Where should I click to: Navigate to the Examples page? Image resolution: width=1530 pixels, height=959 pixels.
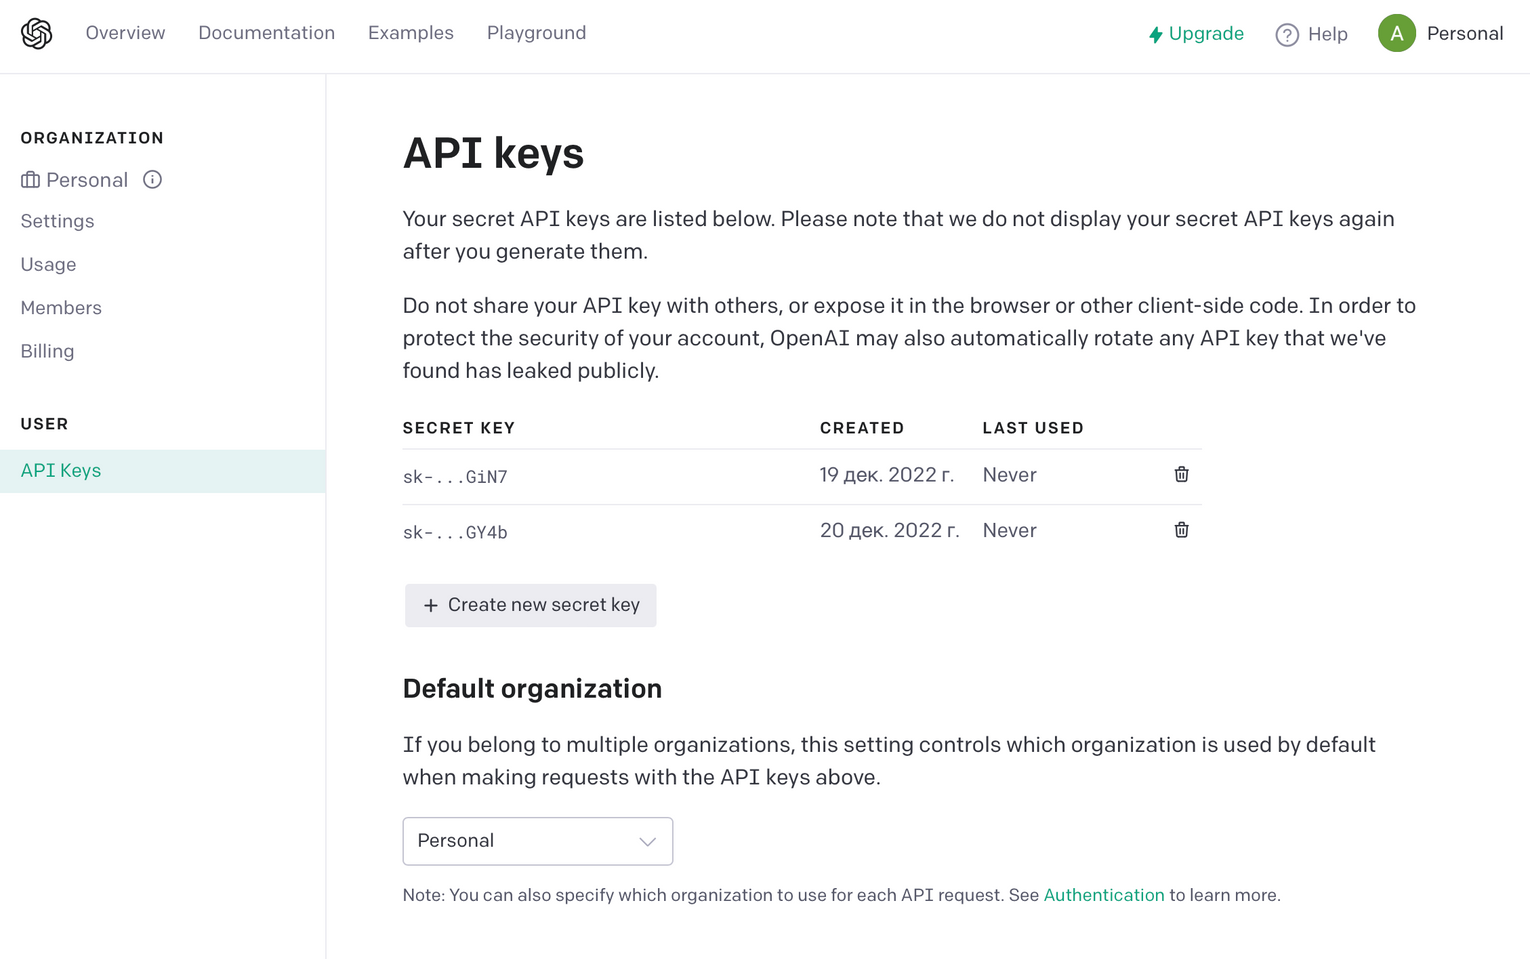[410, 33]
